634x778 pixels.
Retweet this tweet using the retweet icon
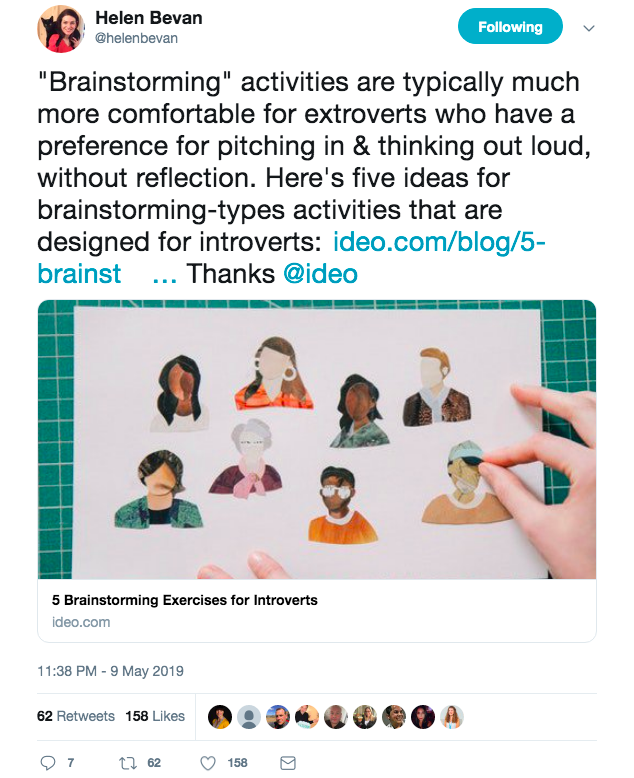127,763
